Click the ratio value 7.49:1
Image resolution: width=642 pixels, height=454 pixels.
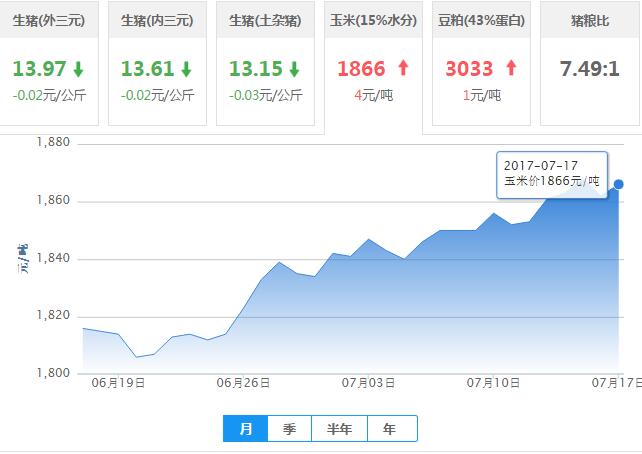click(x=590, y=68)
